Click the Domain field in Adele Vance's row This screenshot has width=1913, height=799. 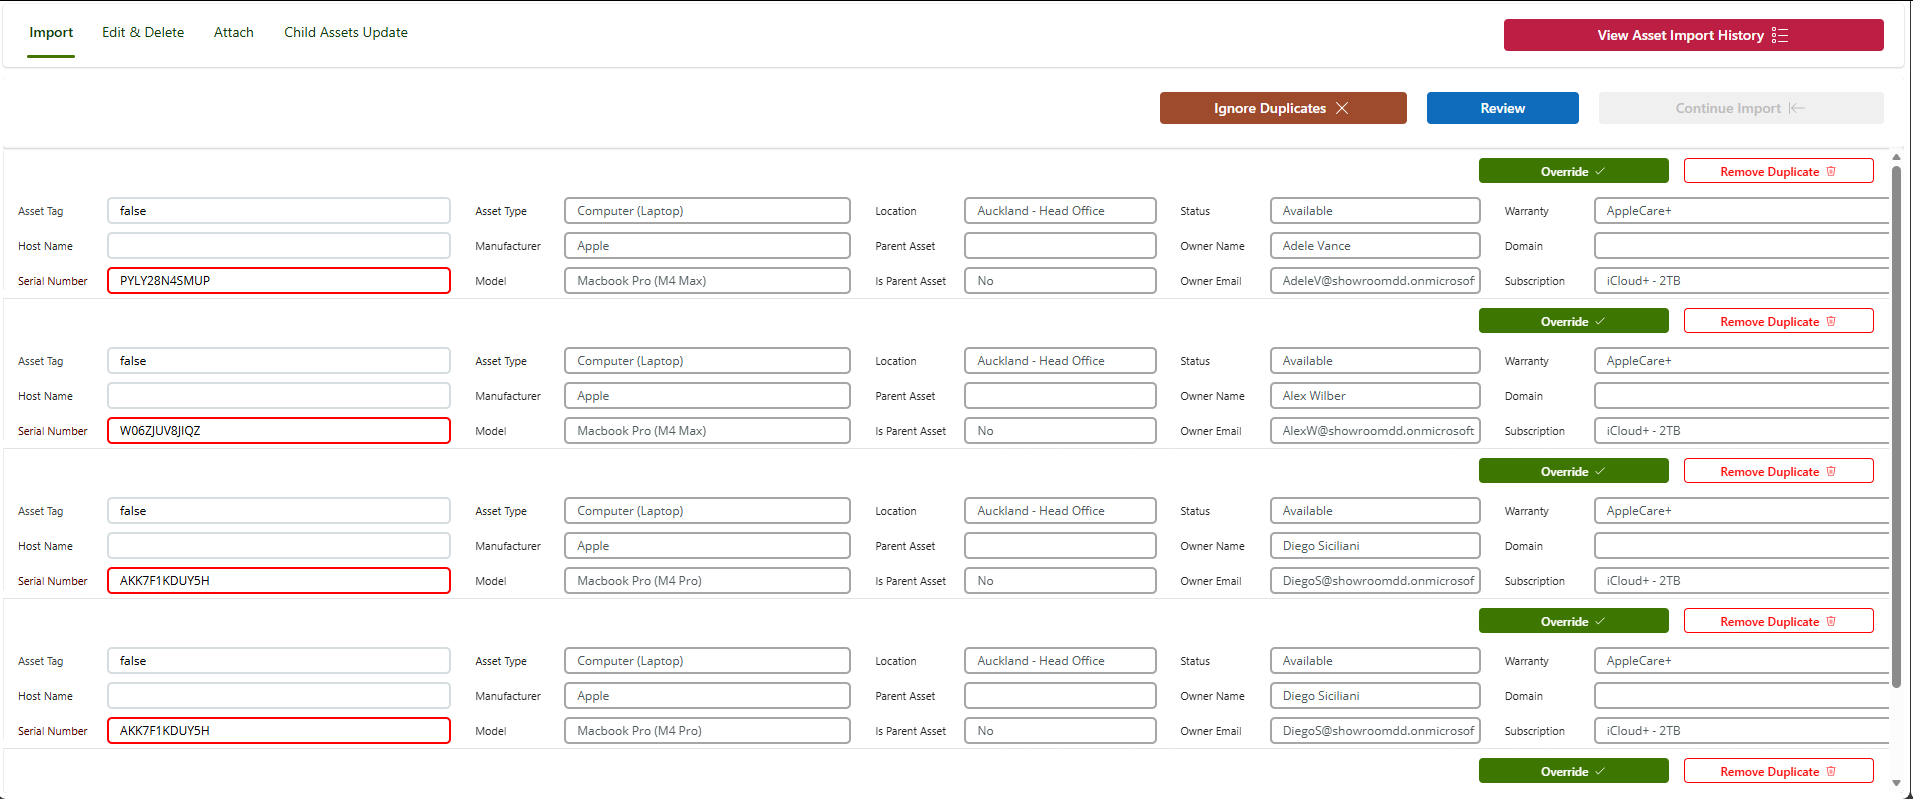[x=1742, y=246]
